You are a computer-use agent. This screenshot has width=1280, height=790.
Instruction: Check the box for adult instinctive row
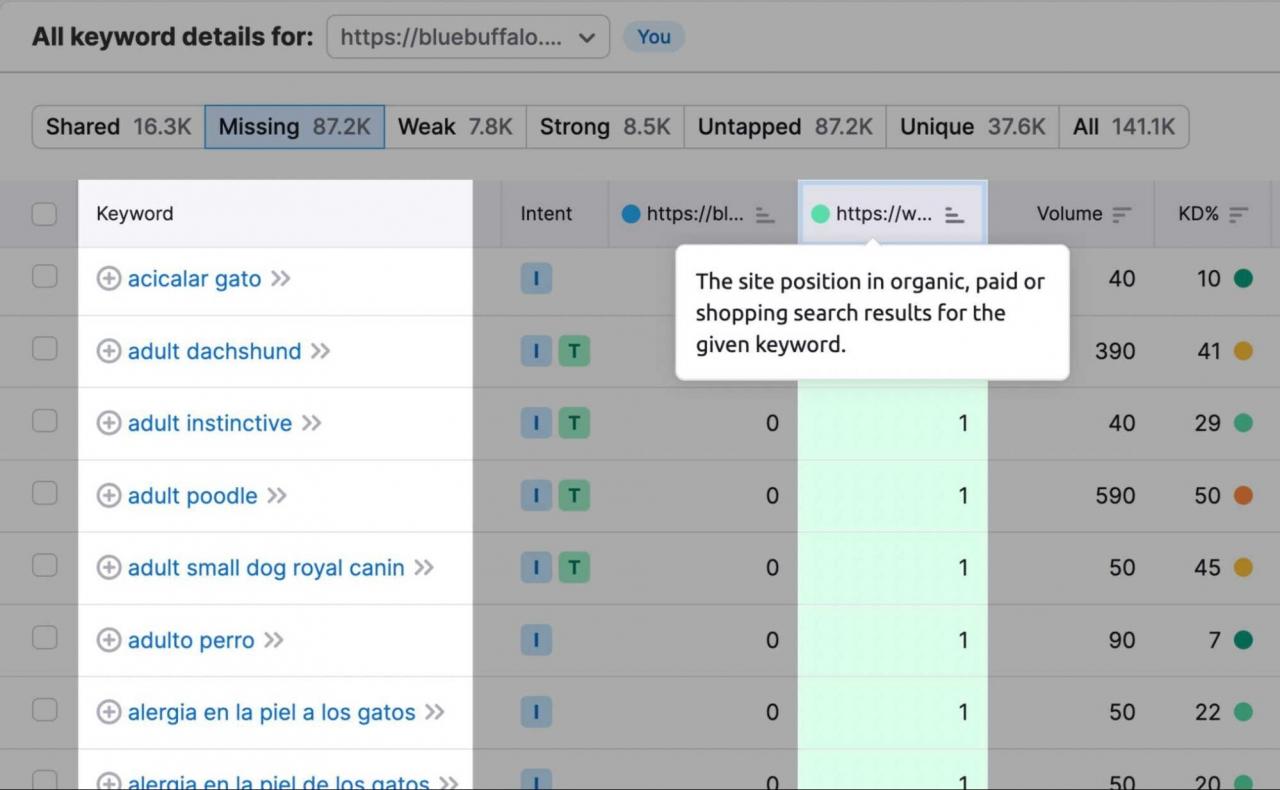44,421
